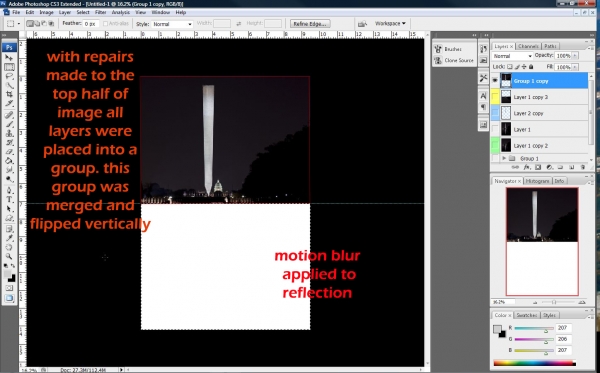Viewport: 600px width, 373px height.
Task: Toggle Quick Mask mode
Action: coord(9,288)
